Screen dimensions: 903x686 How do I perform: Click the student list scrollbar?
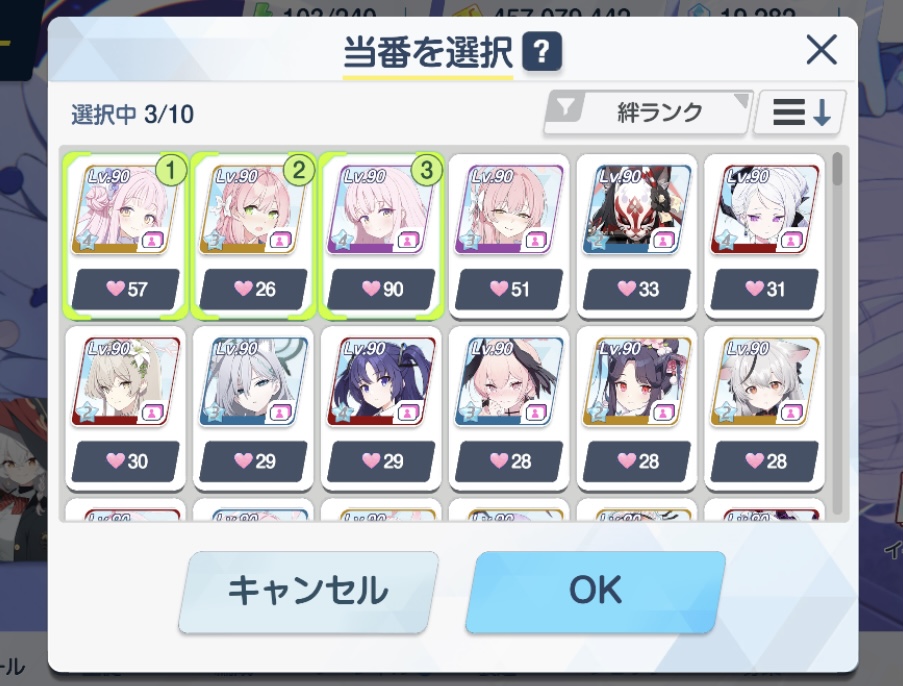pyautogui.click(x=837, y=334)
